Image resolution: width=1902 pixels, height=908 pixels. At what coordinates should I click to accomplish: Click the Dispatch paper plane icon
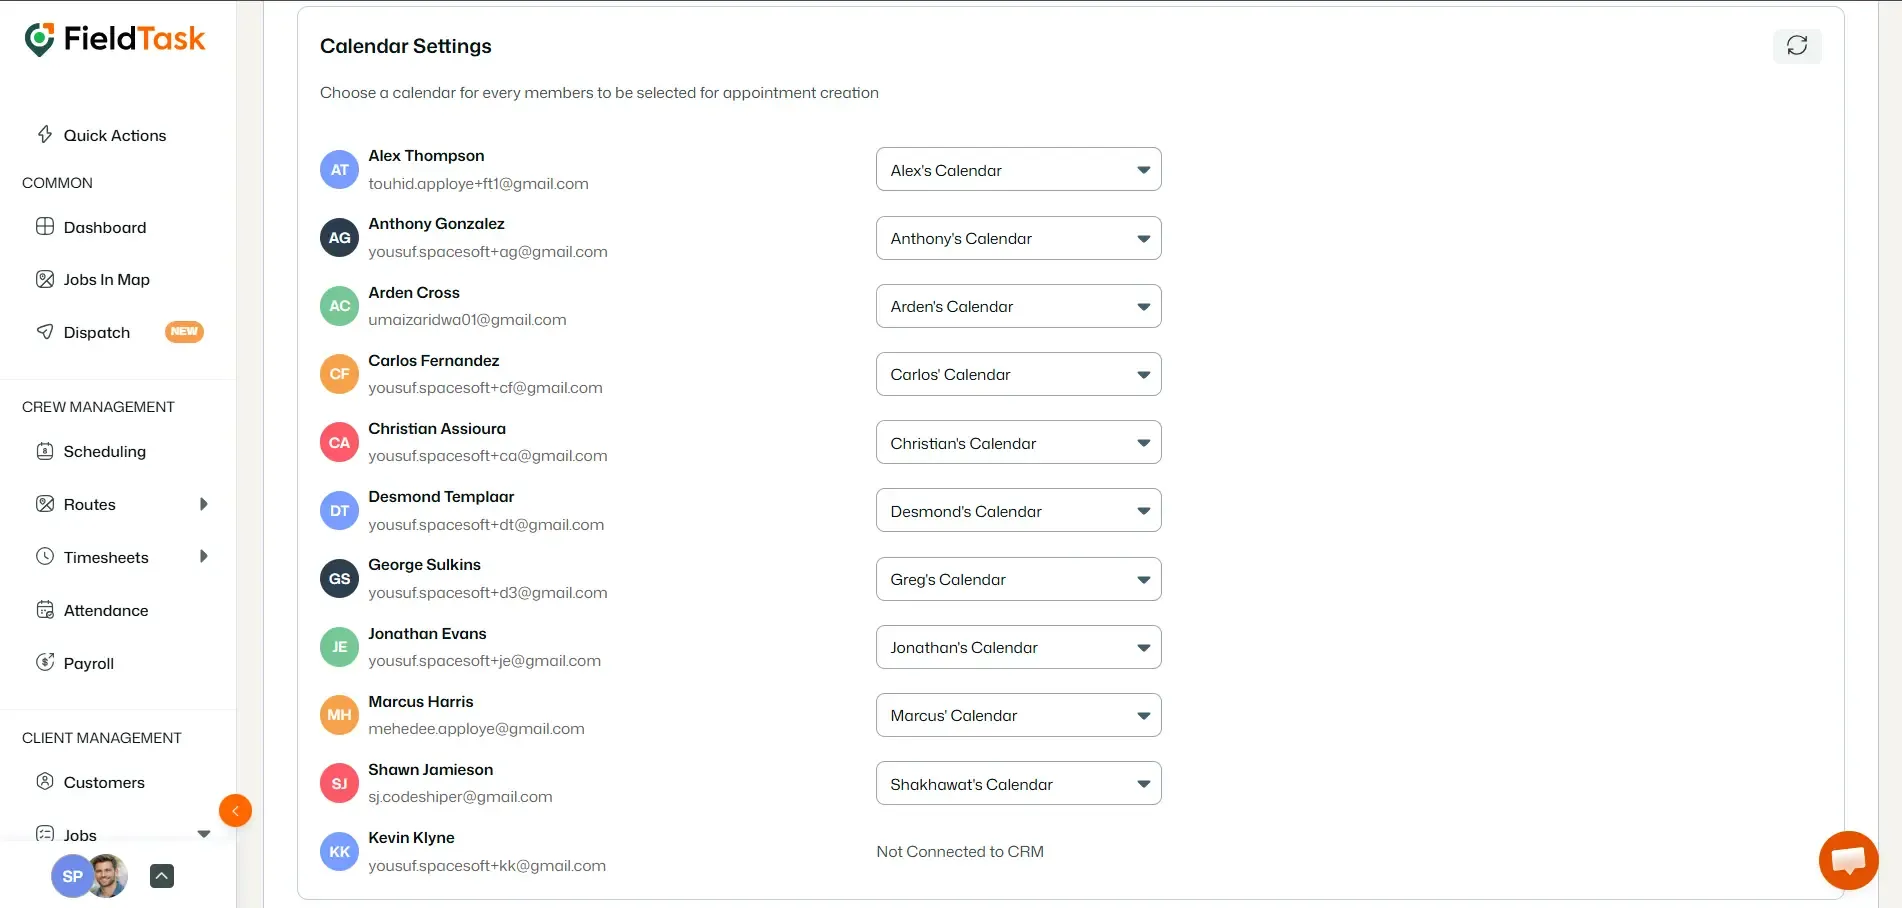click(x=45, y=331)
